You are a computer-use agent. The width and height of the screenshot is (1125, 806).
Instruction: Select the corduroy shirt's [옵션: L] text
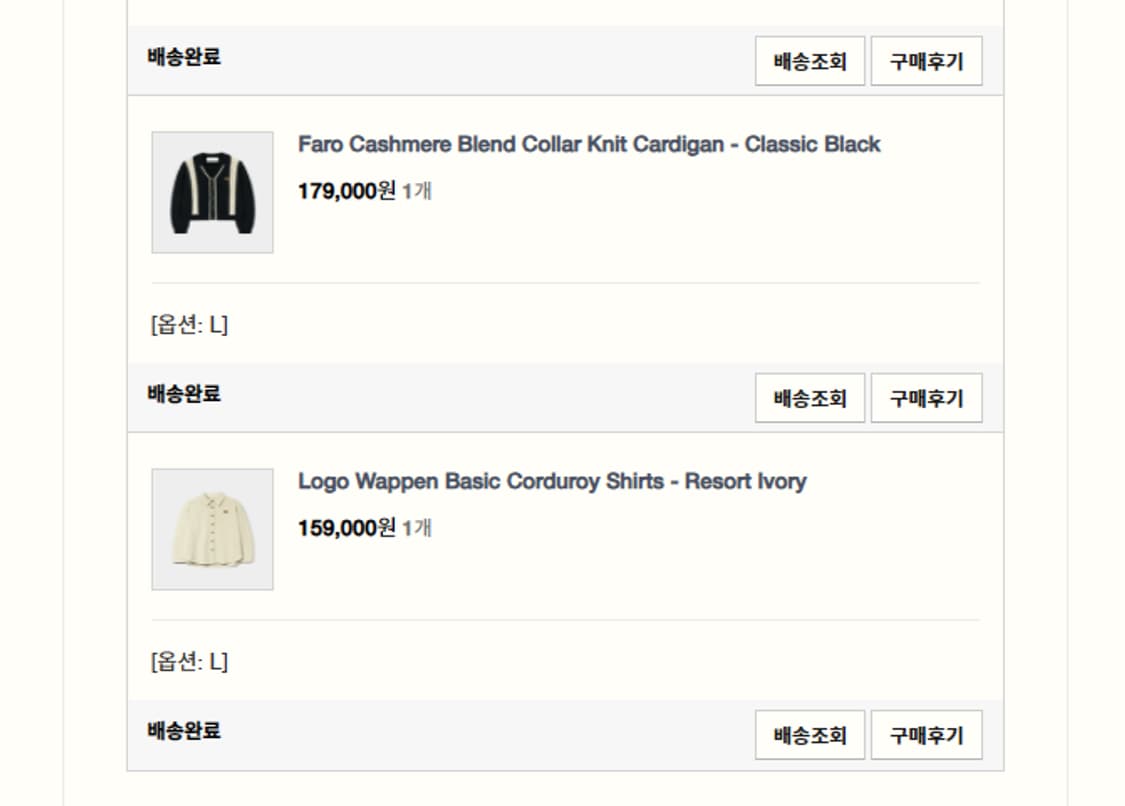(189, 662)
